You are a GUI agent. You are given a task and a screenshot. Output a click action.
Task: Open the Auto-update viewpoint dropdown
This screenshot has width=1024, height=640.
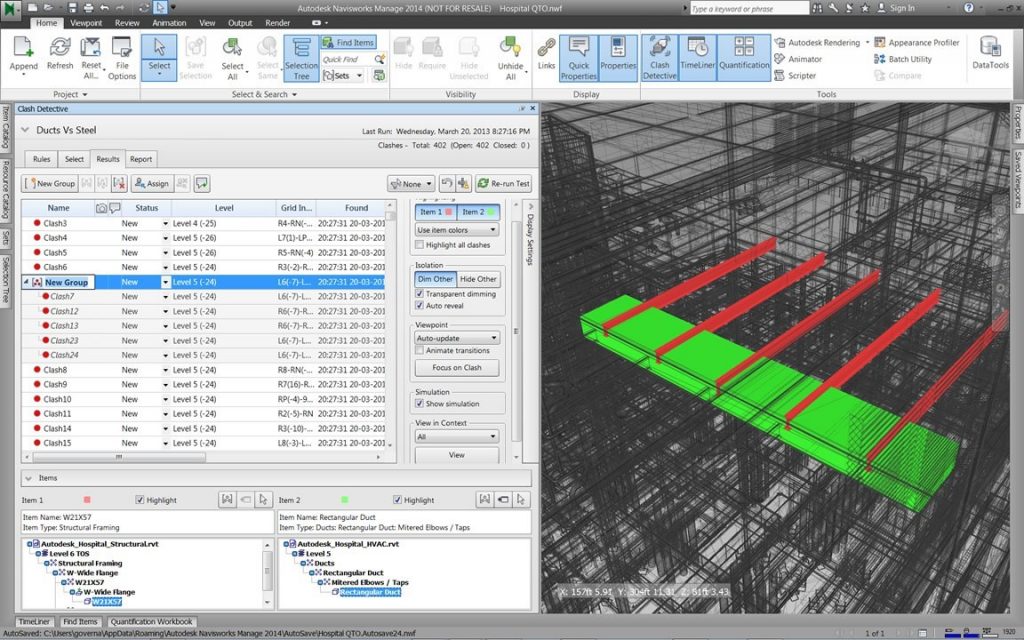(456, 338)
